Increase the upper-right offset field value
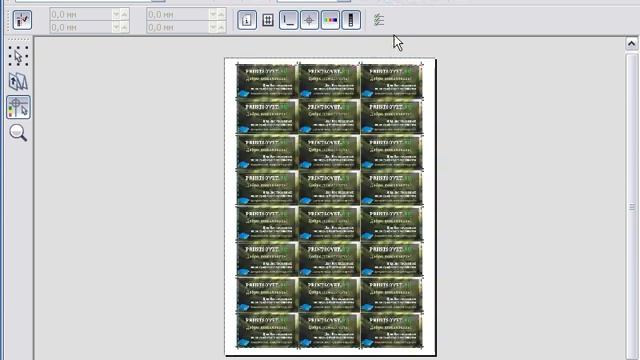 222,15
